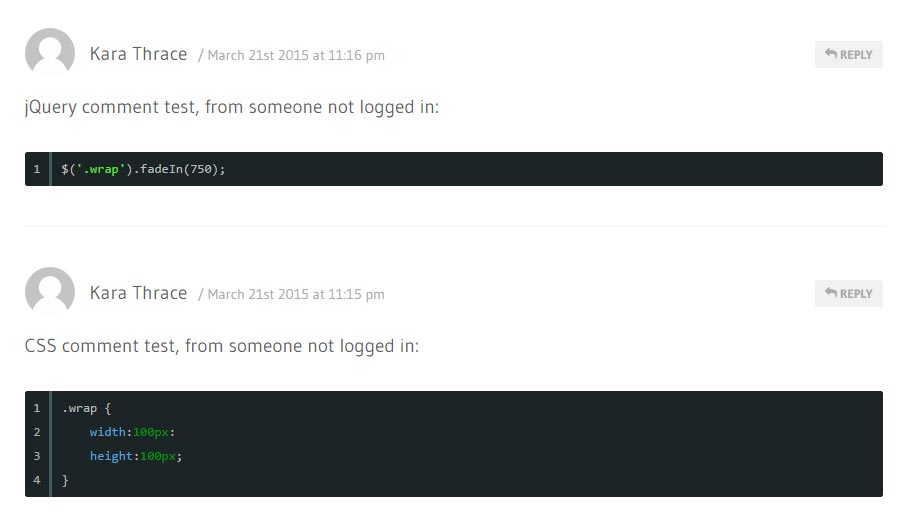Reply to the 11:16 pm comment
Screen dimensions: 907x530
(x=849, y=55)
